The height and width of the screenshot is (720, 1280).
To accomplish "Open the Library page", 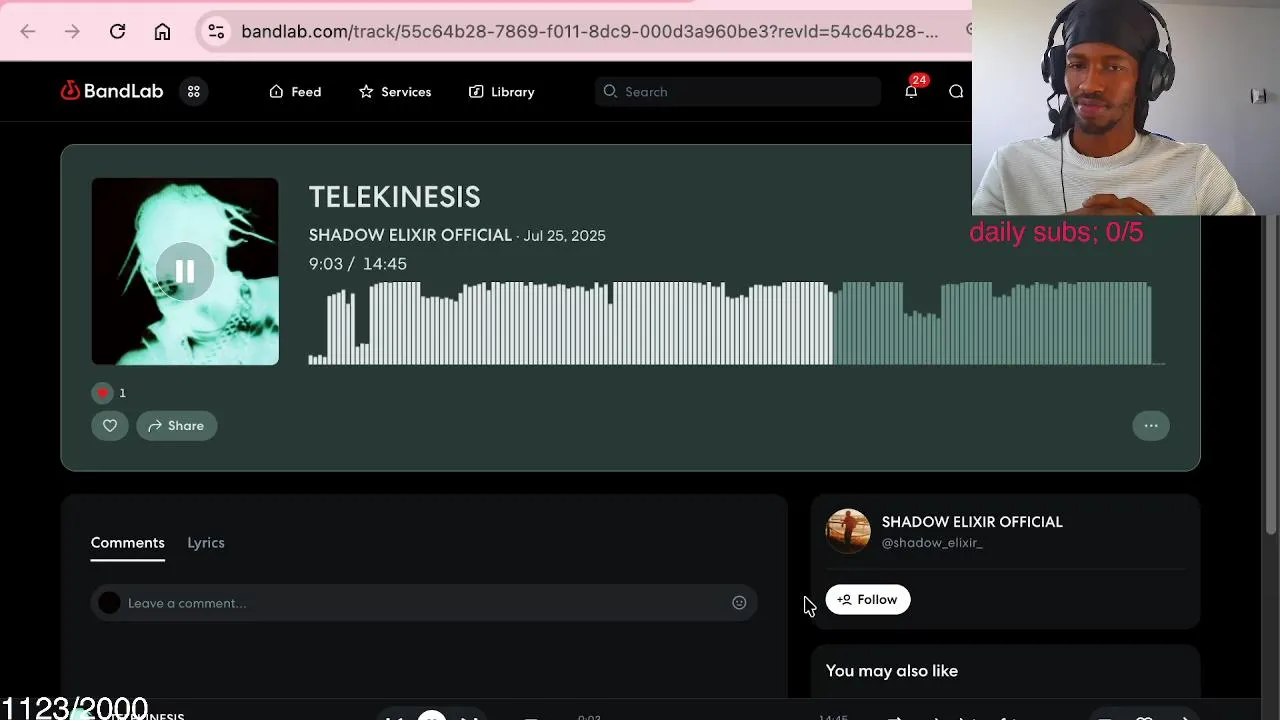I will (x=502, y=91).
